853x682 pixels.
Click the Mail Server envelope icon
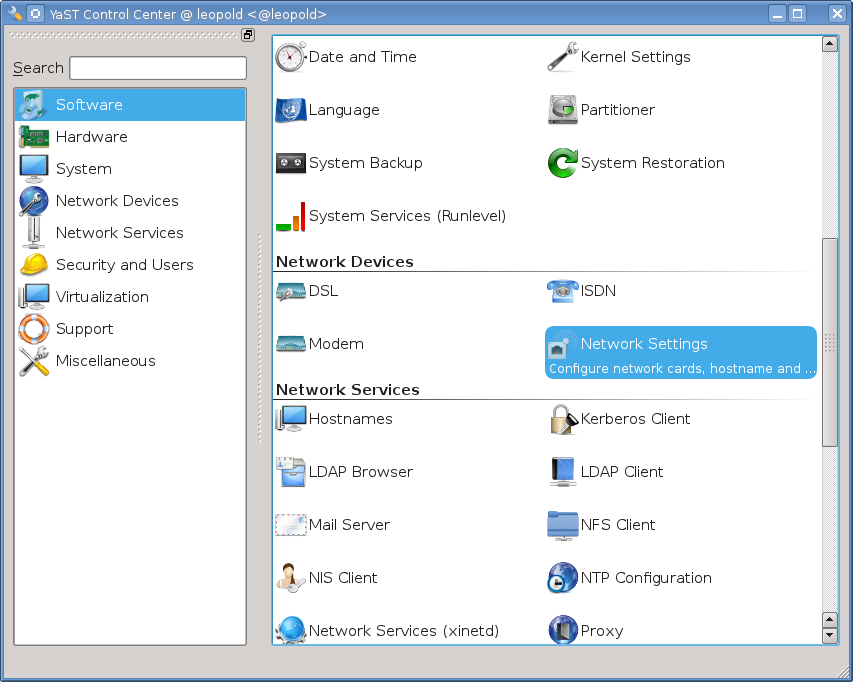coord(290,525)
